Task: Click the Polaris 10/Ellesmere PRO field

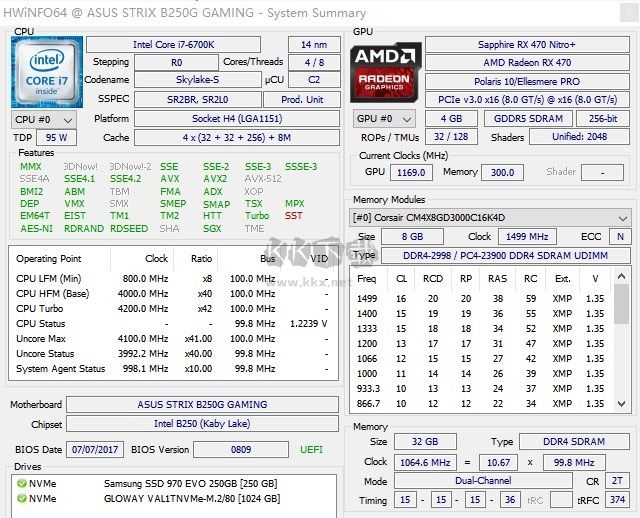Action: [x=527, y=82]
